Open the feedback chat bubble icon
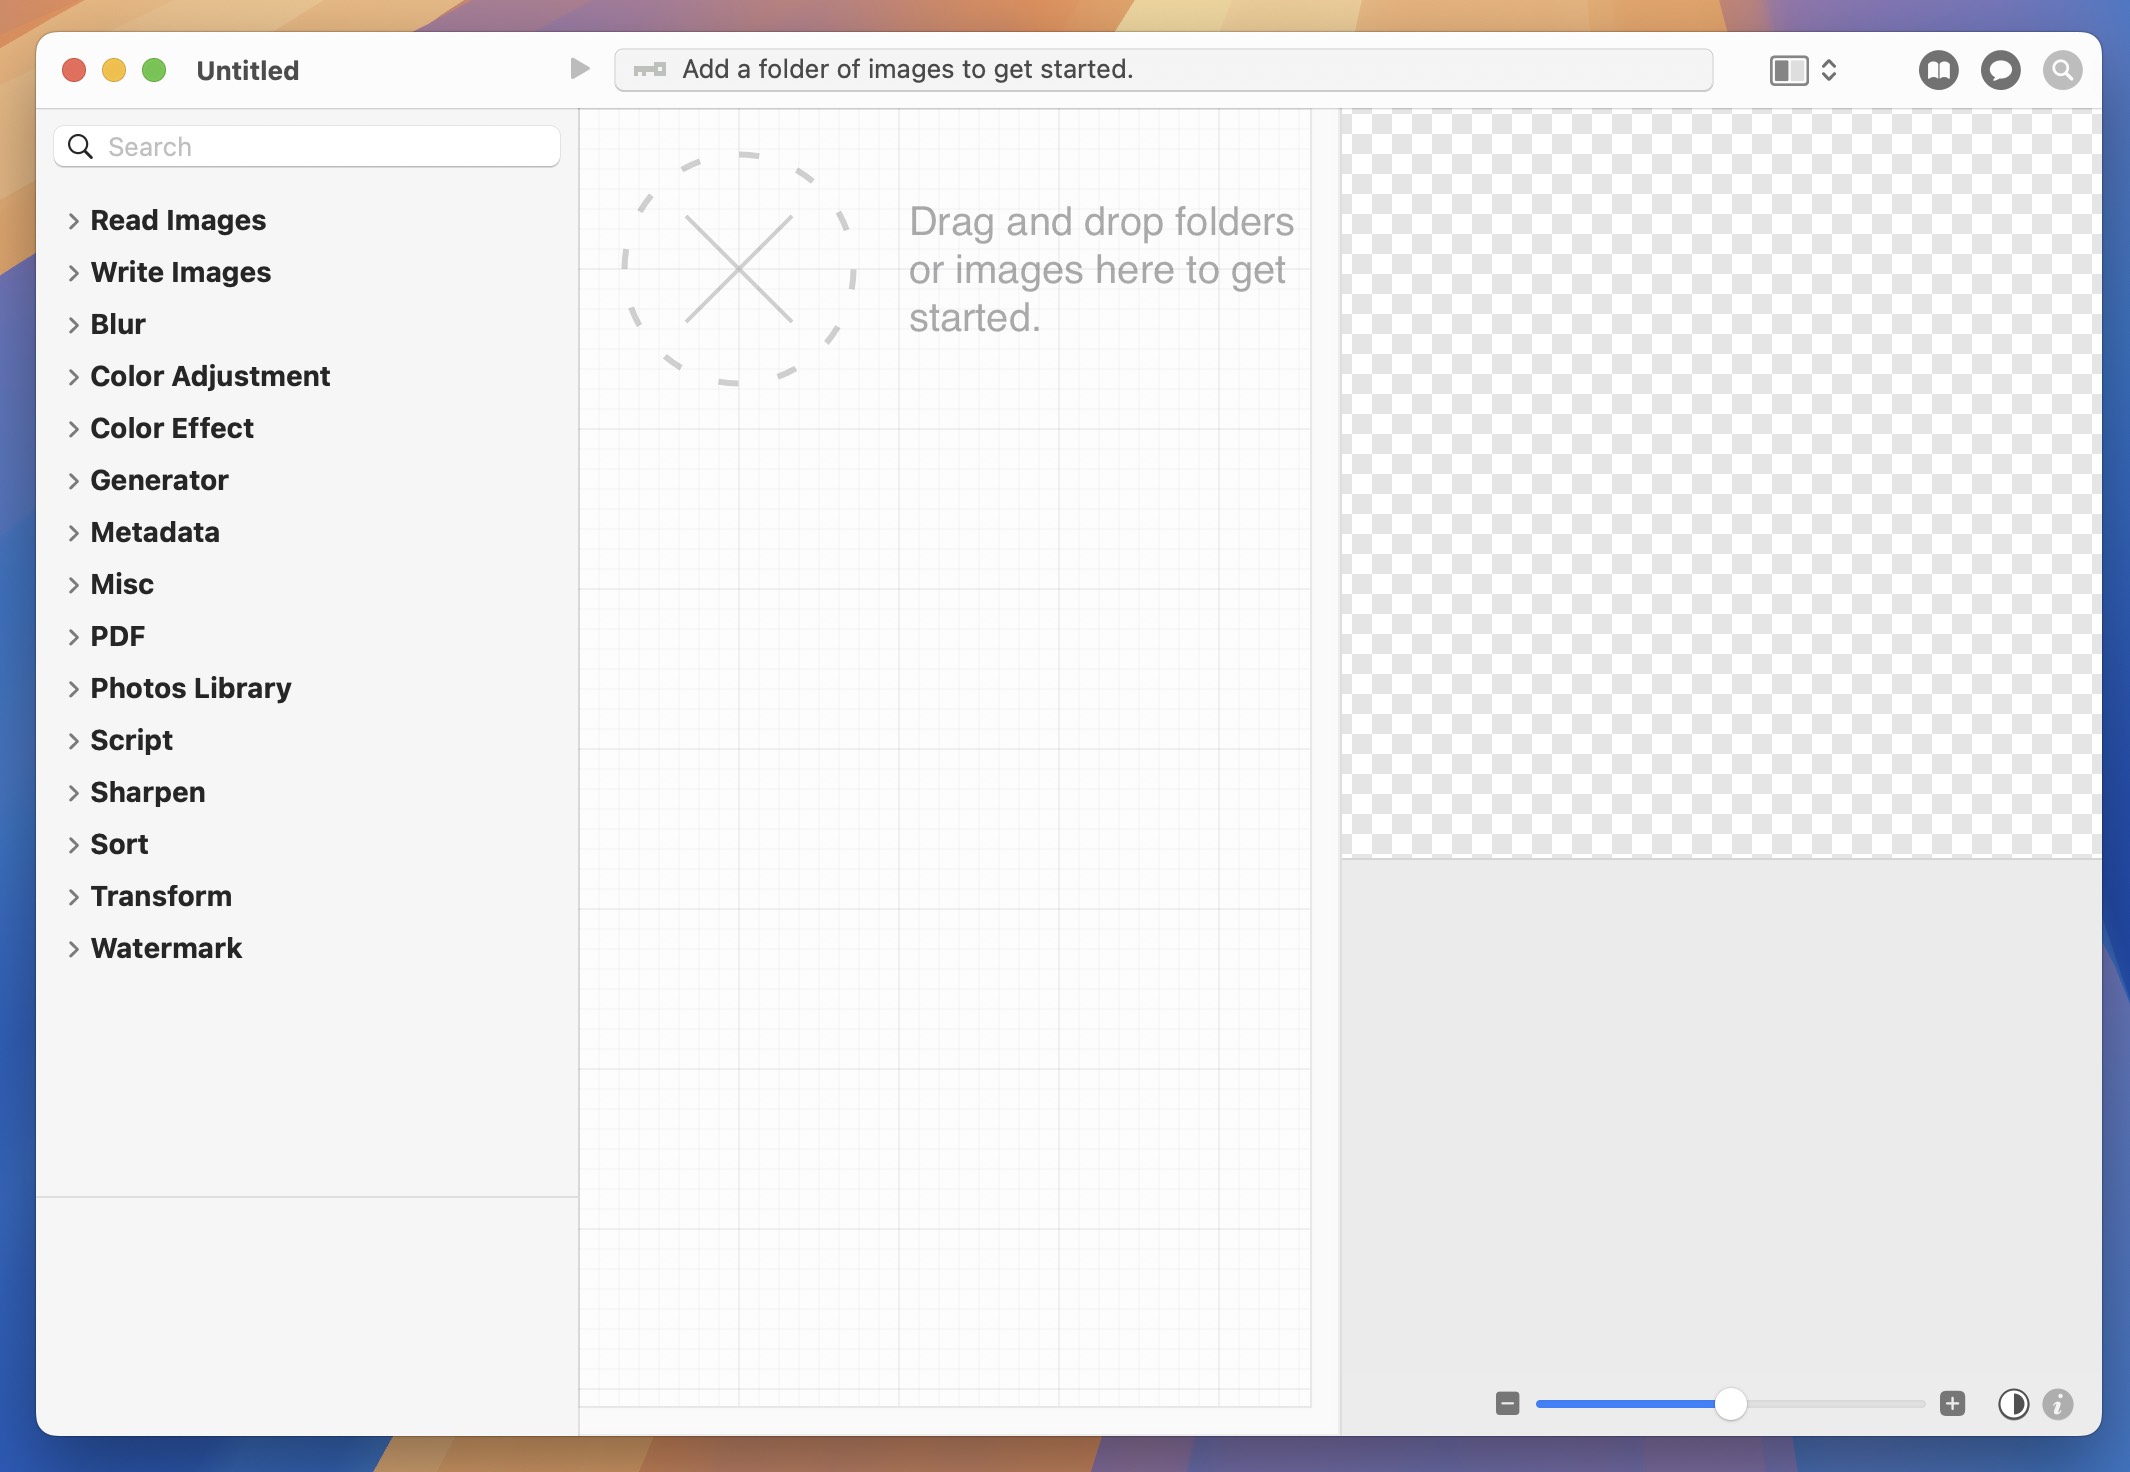 point(2000,69)
